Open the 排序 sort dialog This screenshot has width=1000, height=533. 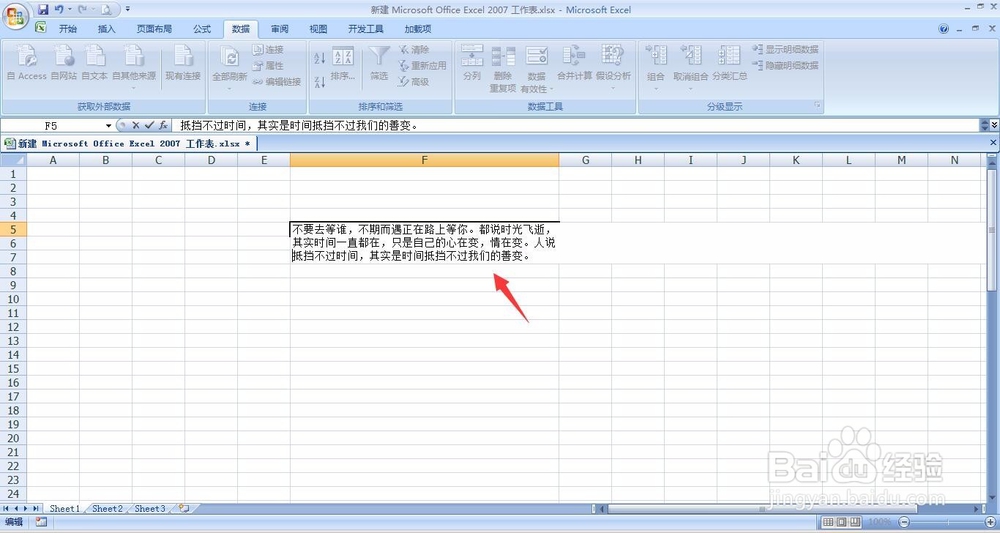[x=343, y=62]
